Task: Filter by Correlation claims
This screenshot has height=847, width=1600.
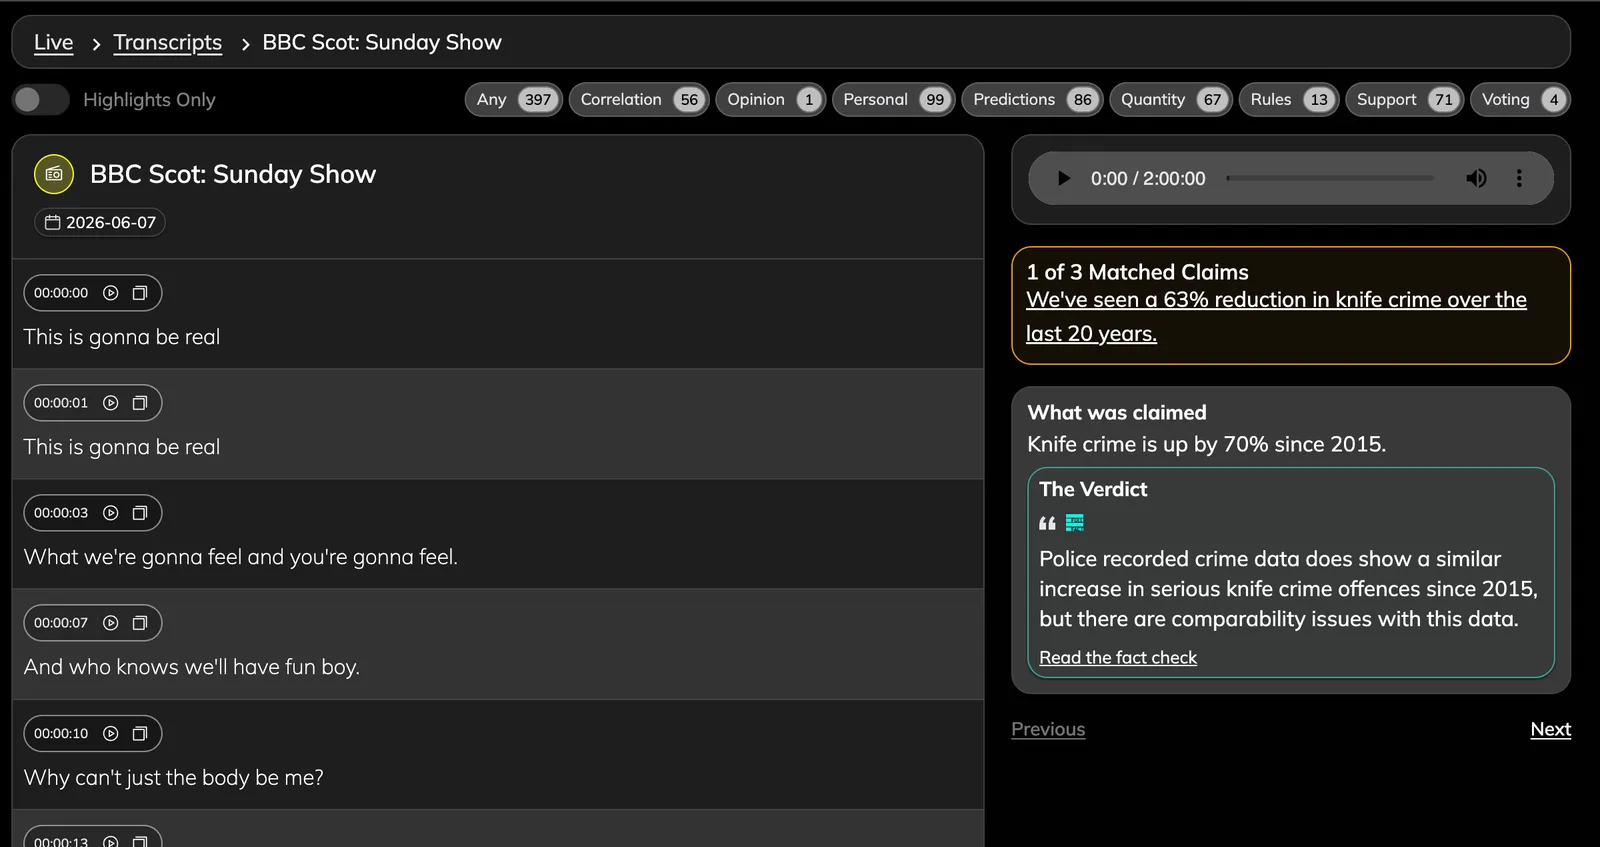Action: coord(639,99)
